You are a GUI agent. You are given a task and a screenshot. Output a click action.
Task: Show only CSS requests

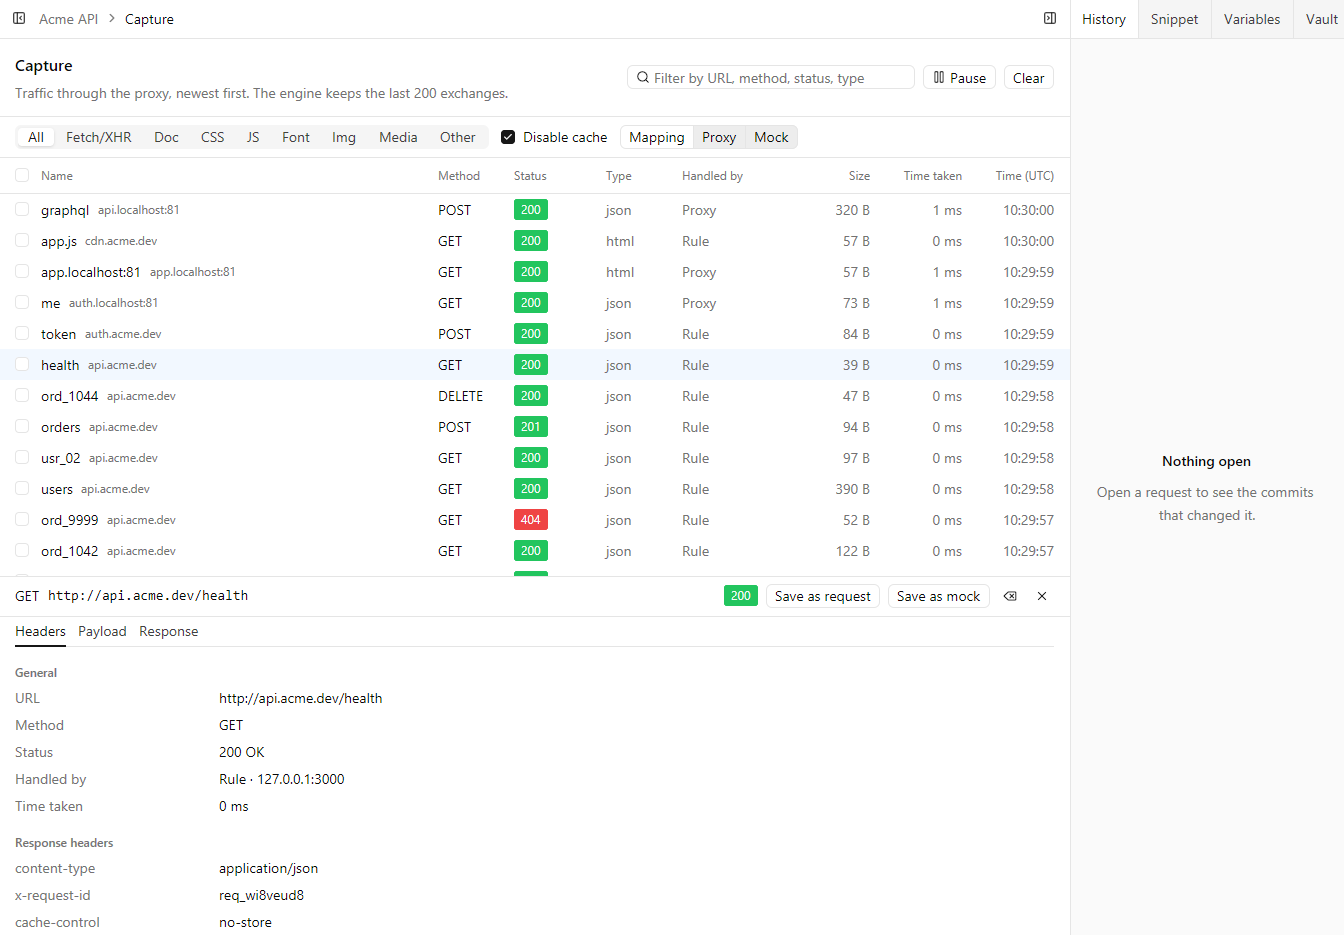212,137
